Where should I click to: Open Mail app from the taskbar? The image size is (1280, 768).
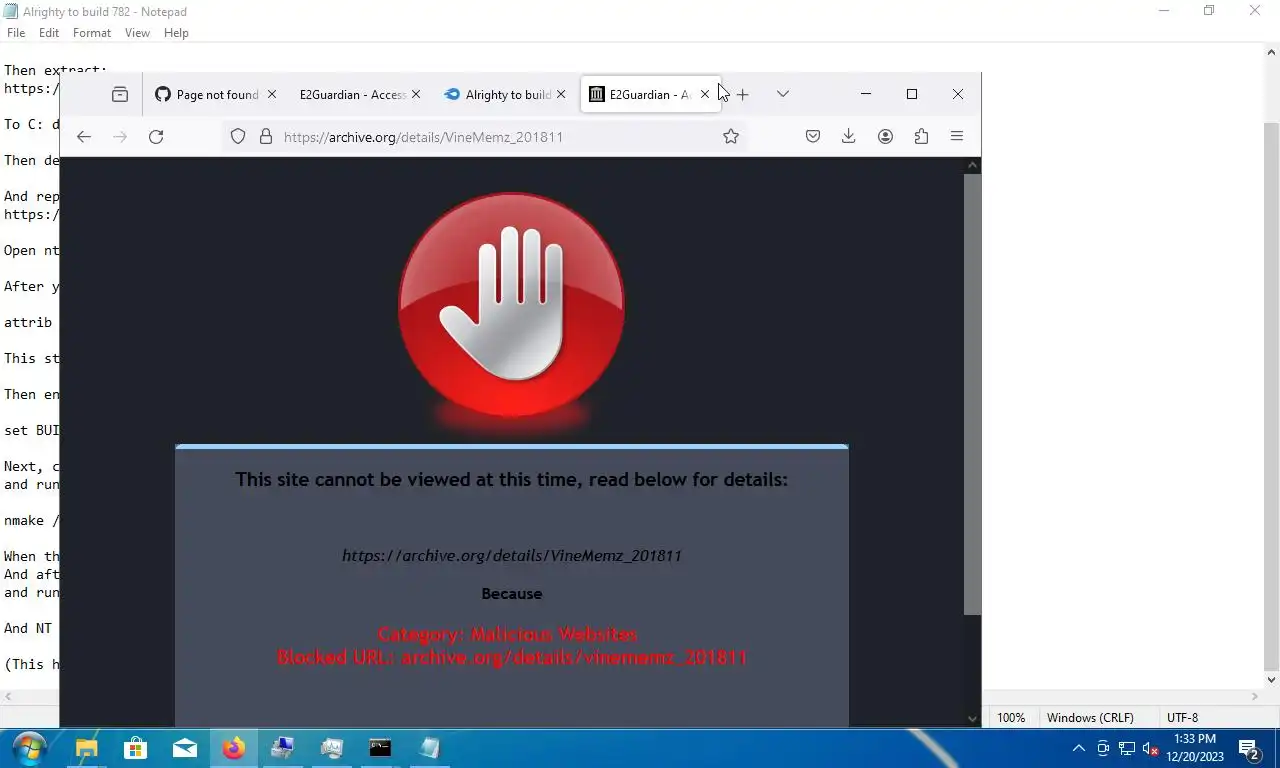point(185,748)
